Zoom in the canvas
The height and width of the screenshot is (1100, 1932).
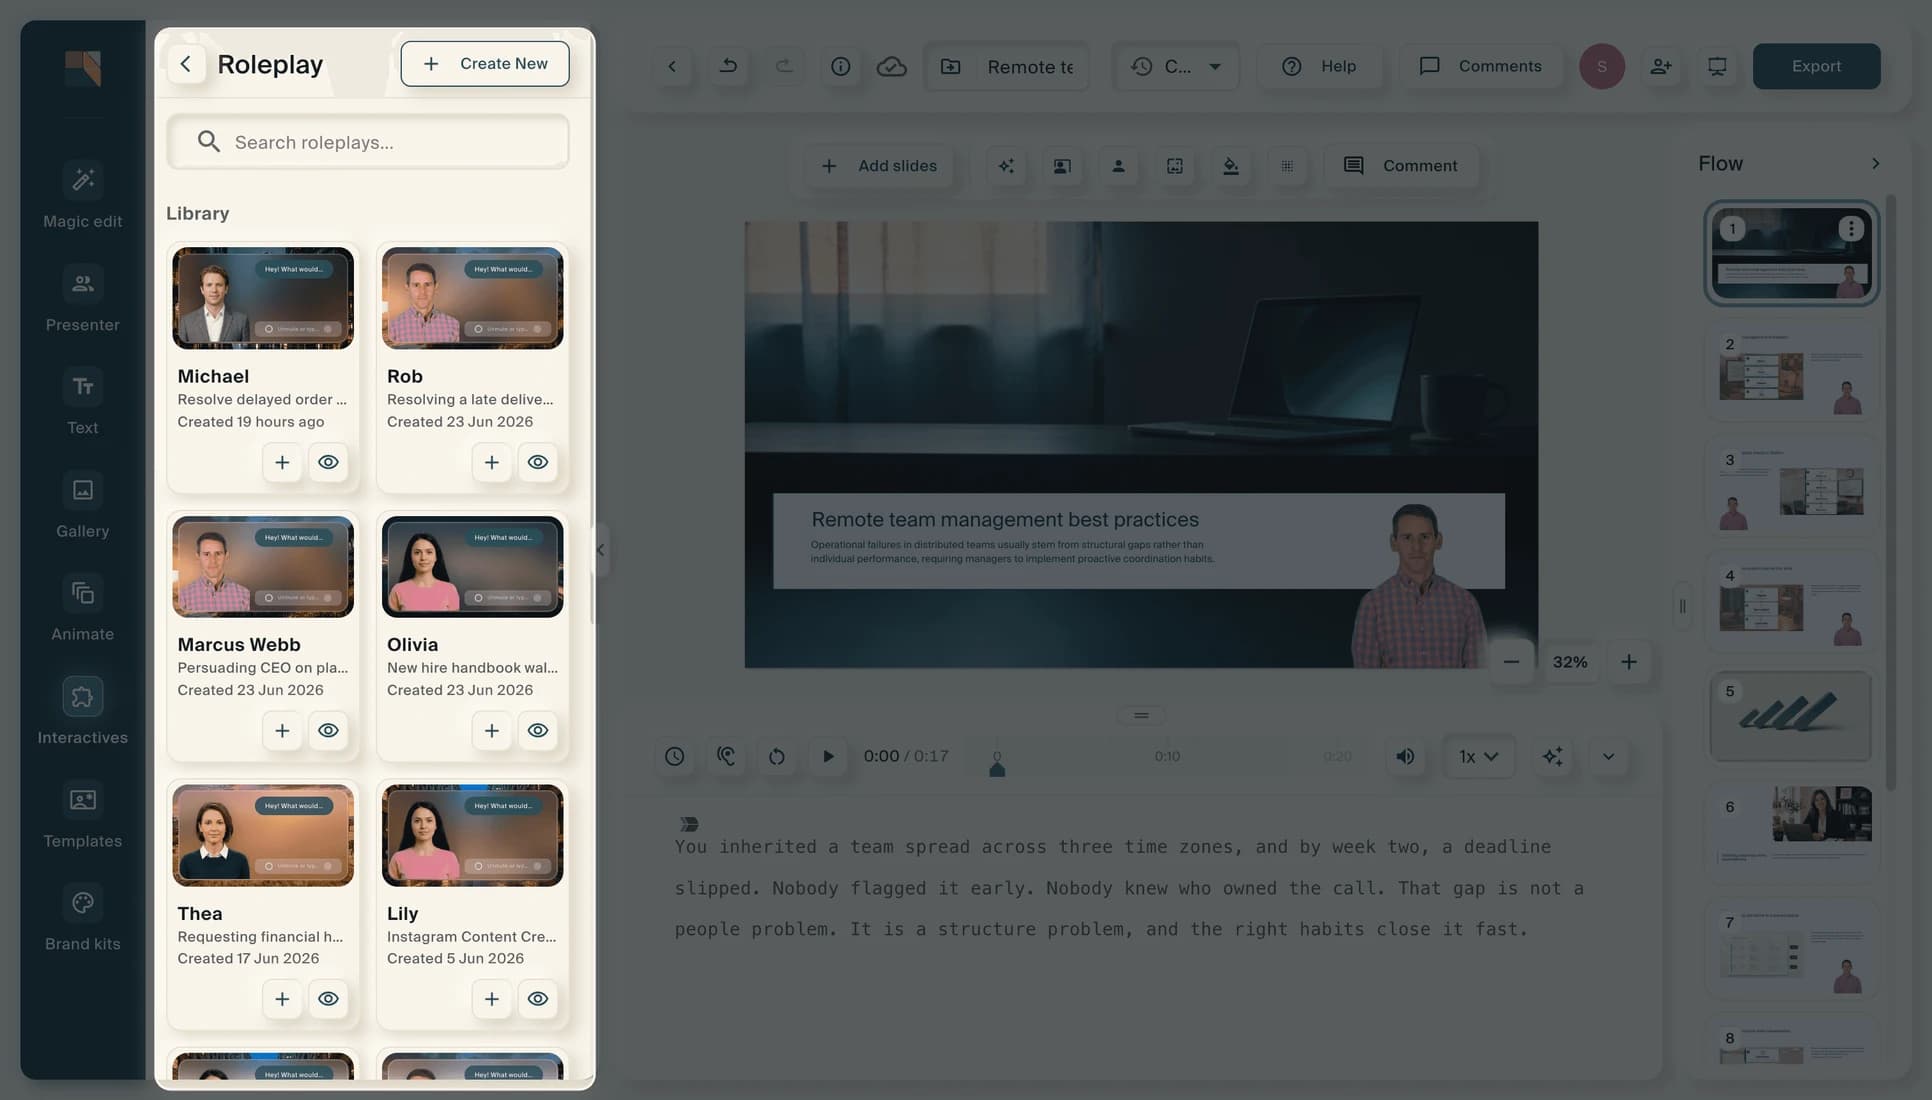point(1629,662)
